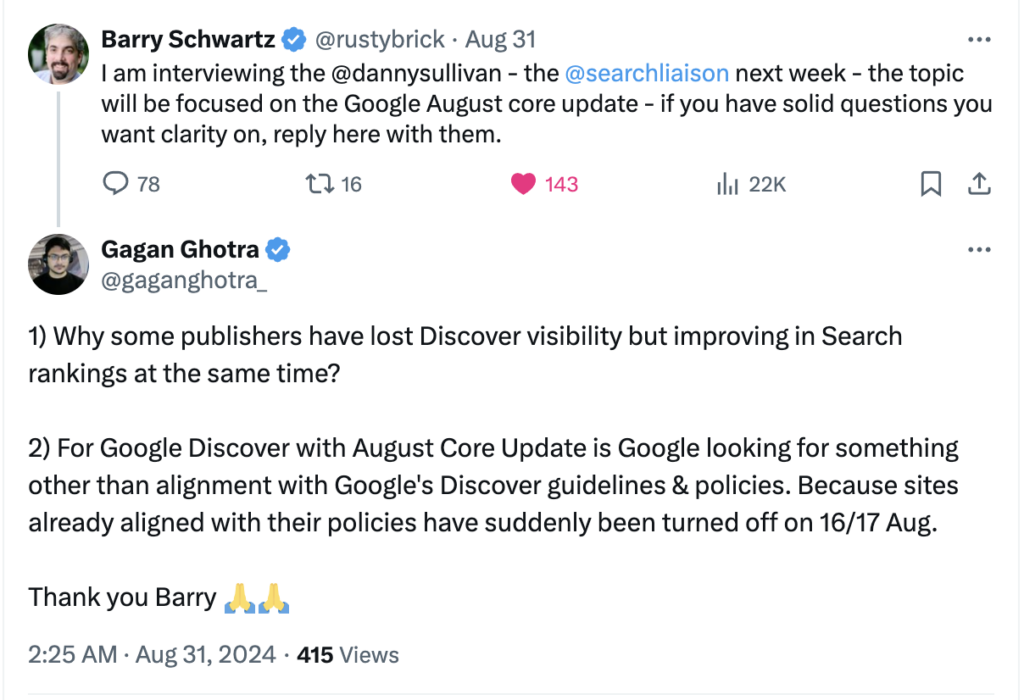Screen dimensions: 1024x700
Task: View analytics icon showing 22K views
Action: tap(727, 184)
